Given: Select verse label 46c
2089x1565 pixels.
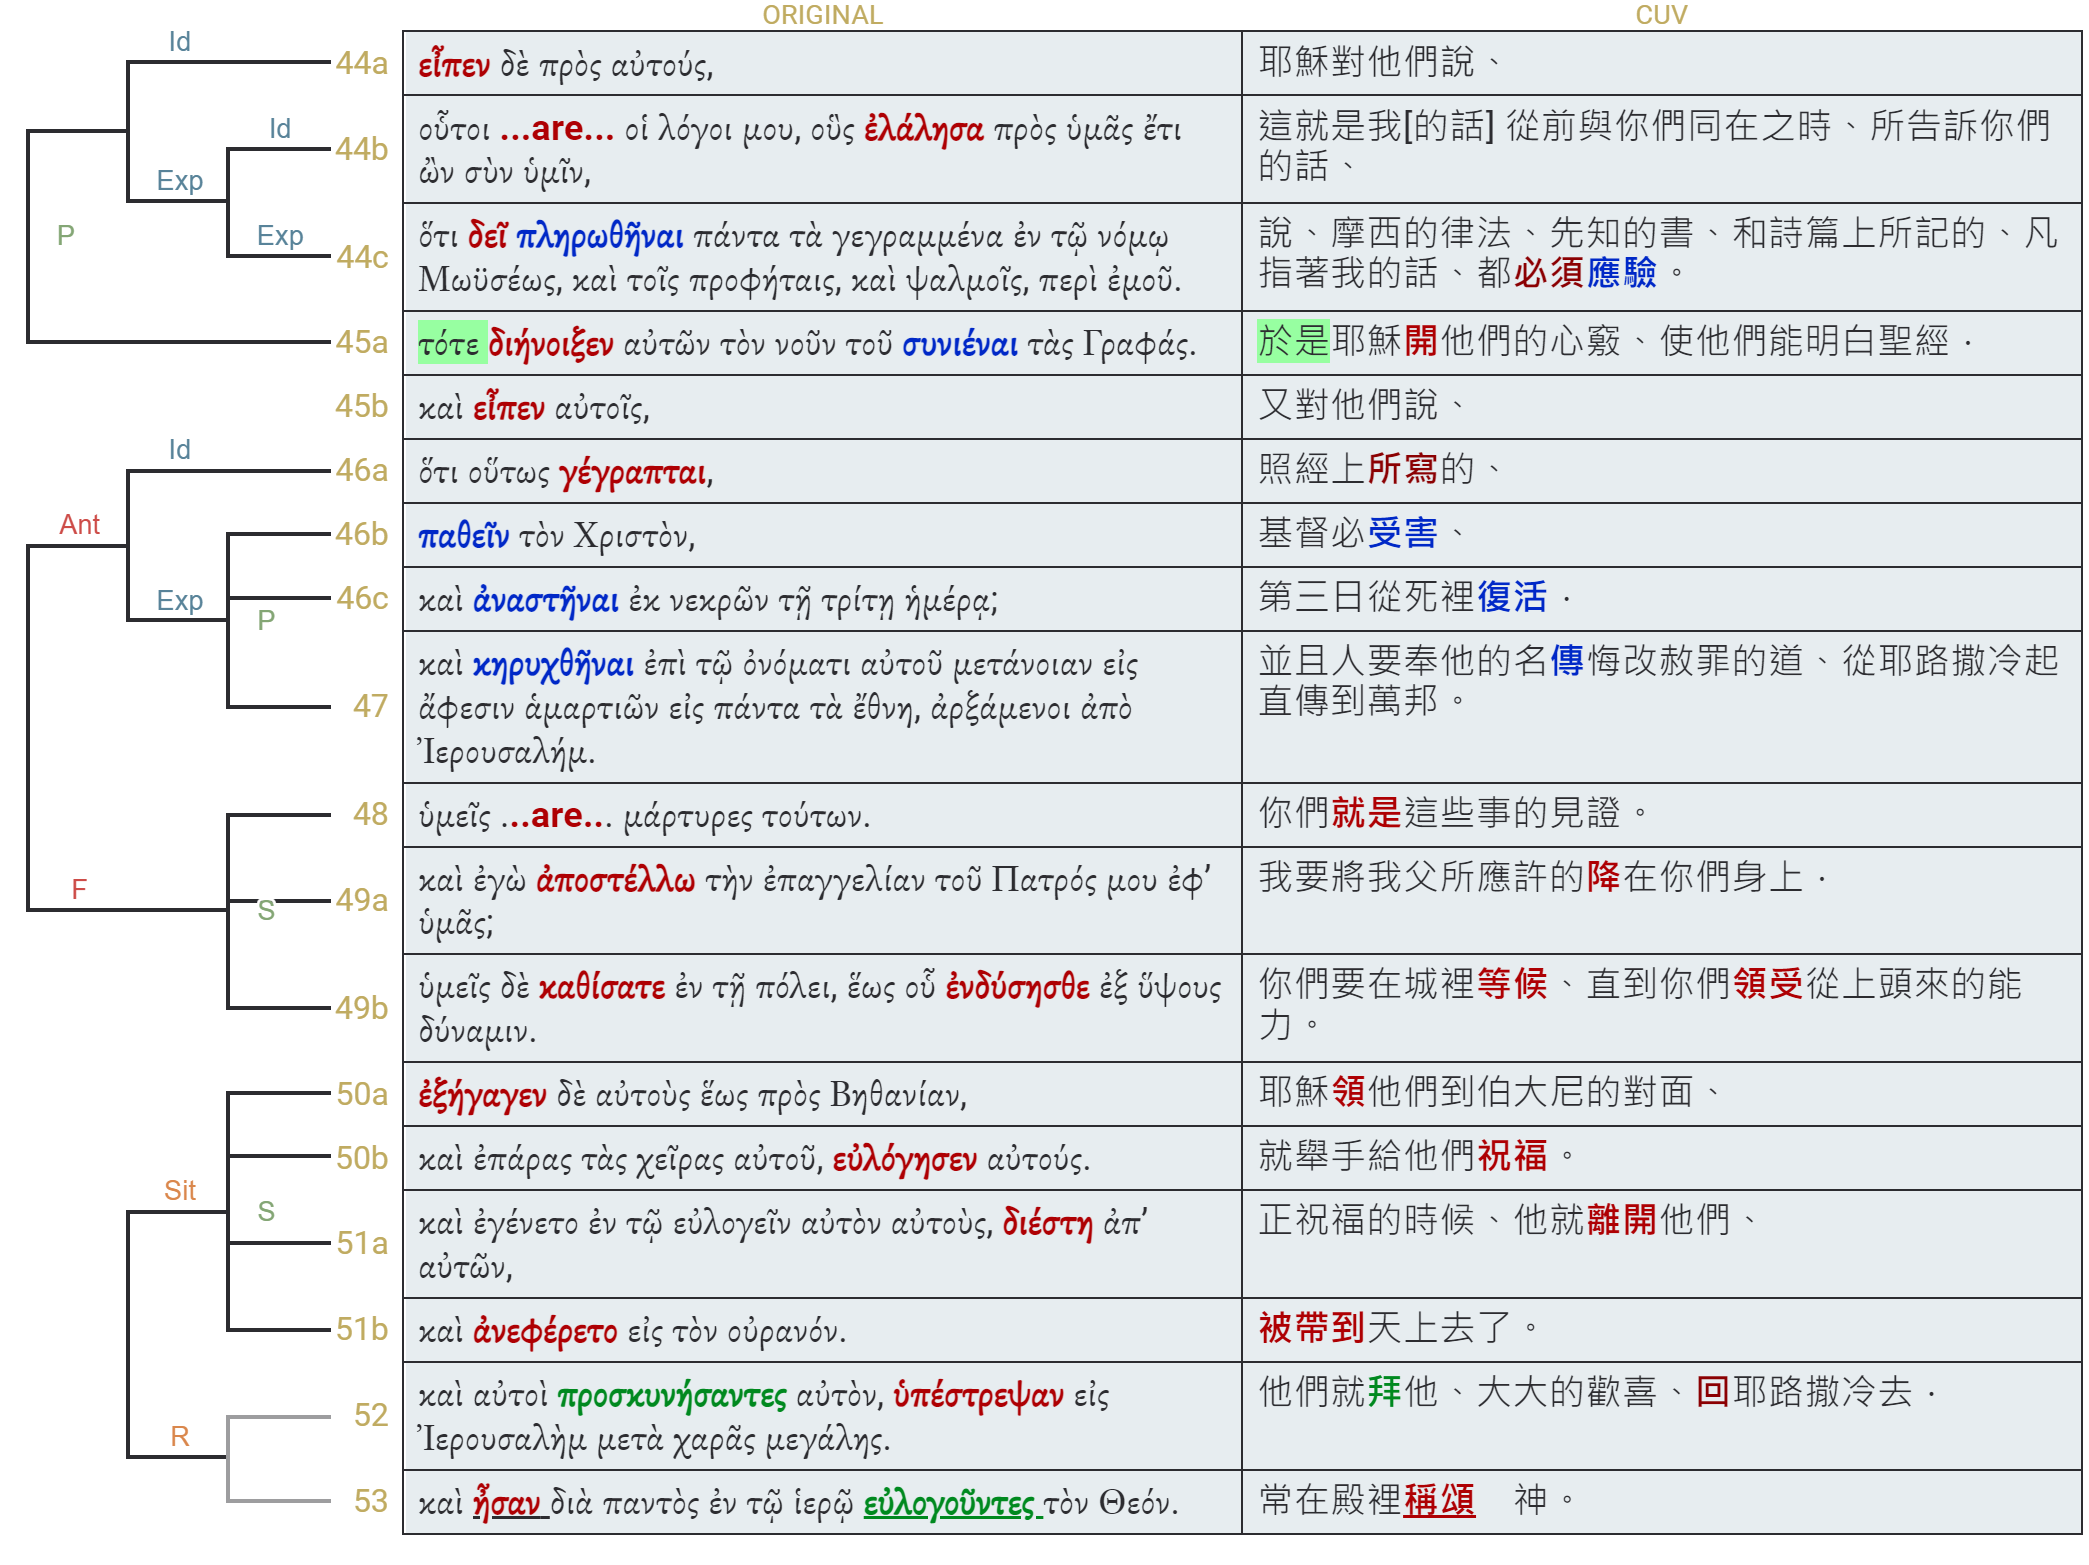Looking at the screenshot, I should click(361, 598).
